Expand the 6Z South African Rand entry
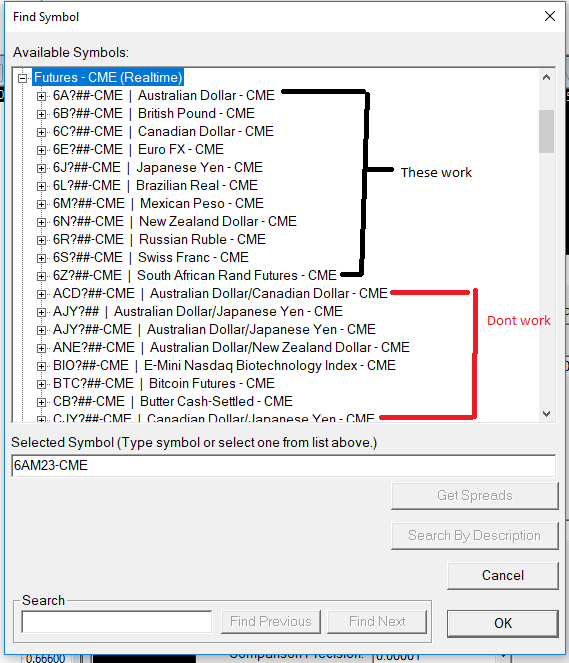Screen dimensions: 569x663 (41, 276)
